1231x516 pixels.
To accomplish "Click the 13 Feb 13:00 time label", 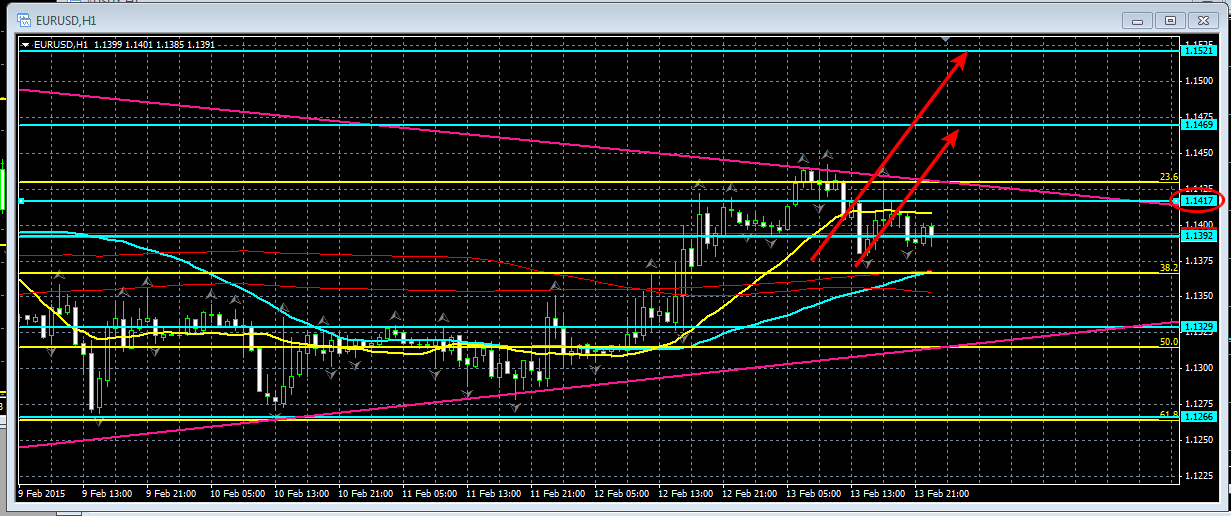I will (877, 494).
